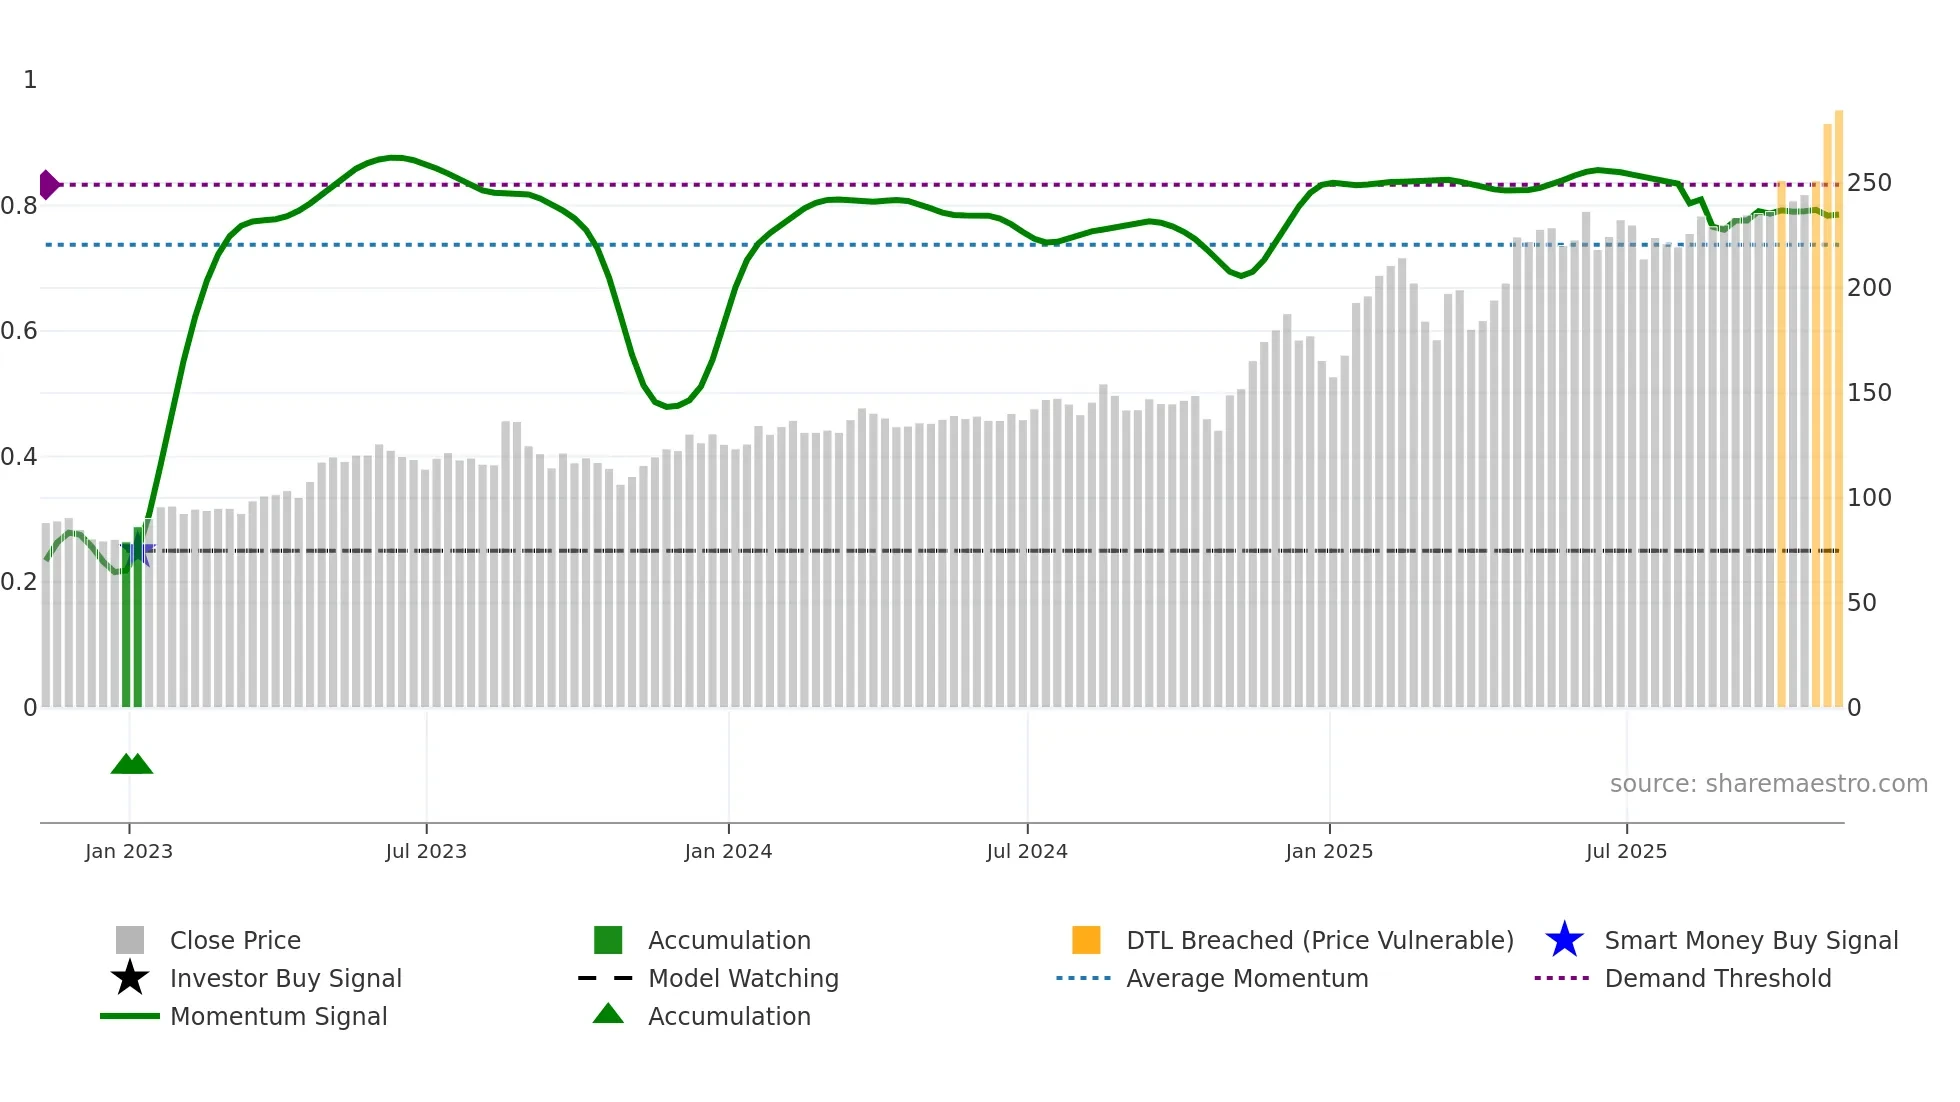The width and height of the screenshot is (1960, 1102).
Task: Toggle the Momentum Signal legend entry
Action: tap(278, 1016)
